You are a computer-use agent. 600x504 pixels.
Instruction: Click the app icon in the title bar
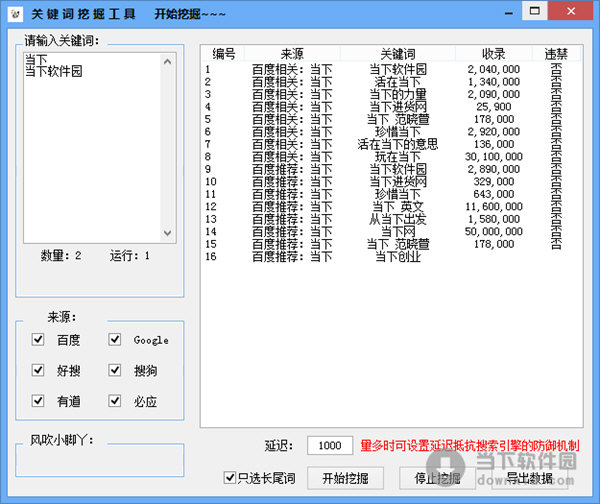(x=15, y=14)
